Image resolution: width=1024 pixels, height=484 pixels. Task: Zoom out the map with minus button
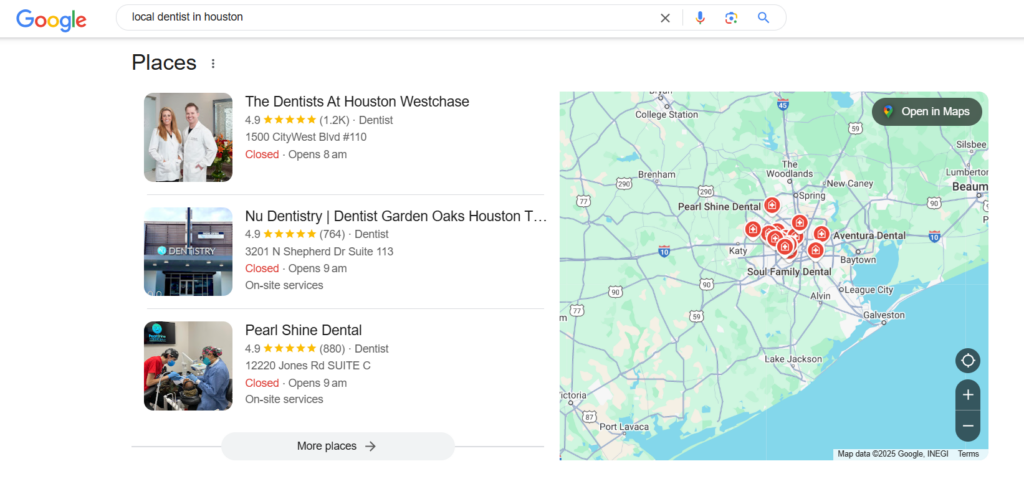[x=968, y=427]
